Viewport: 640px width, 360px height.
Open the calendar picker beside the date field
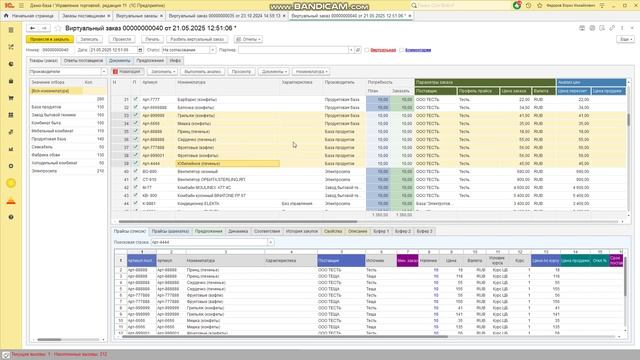coord(140,50)
